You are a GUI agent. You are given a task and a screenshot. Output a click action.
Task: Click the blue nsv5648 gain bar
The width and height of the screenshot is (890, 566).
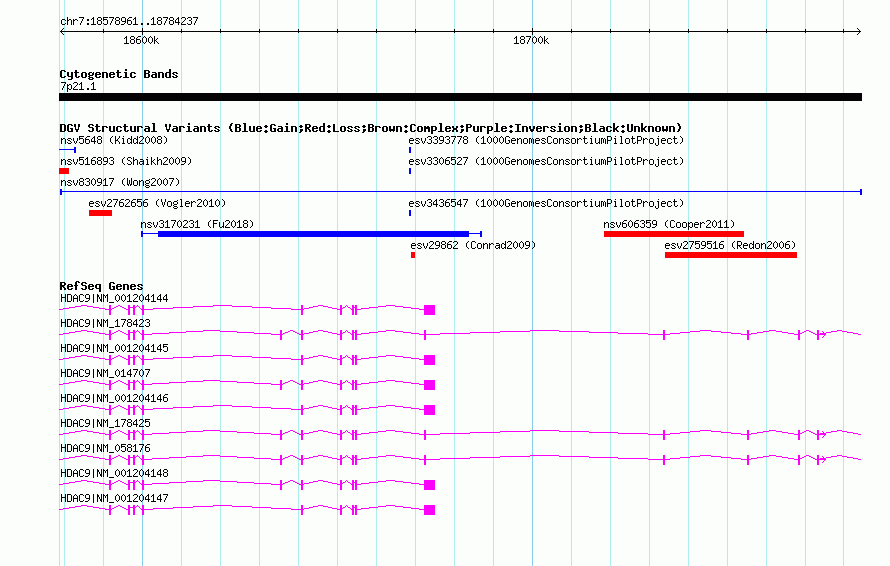click(68, 150)
